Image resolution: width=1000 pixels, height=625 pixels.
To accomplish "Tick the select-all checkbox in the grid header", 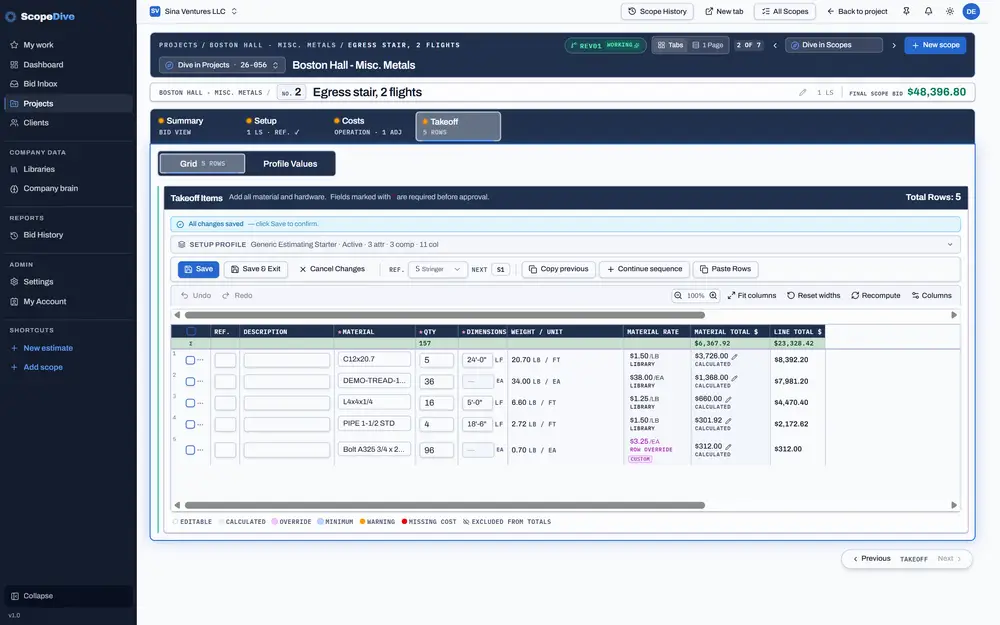I will [191, 332].
